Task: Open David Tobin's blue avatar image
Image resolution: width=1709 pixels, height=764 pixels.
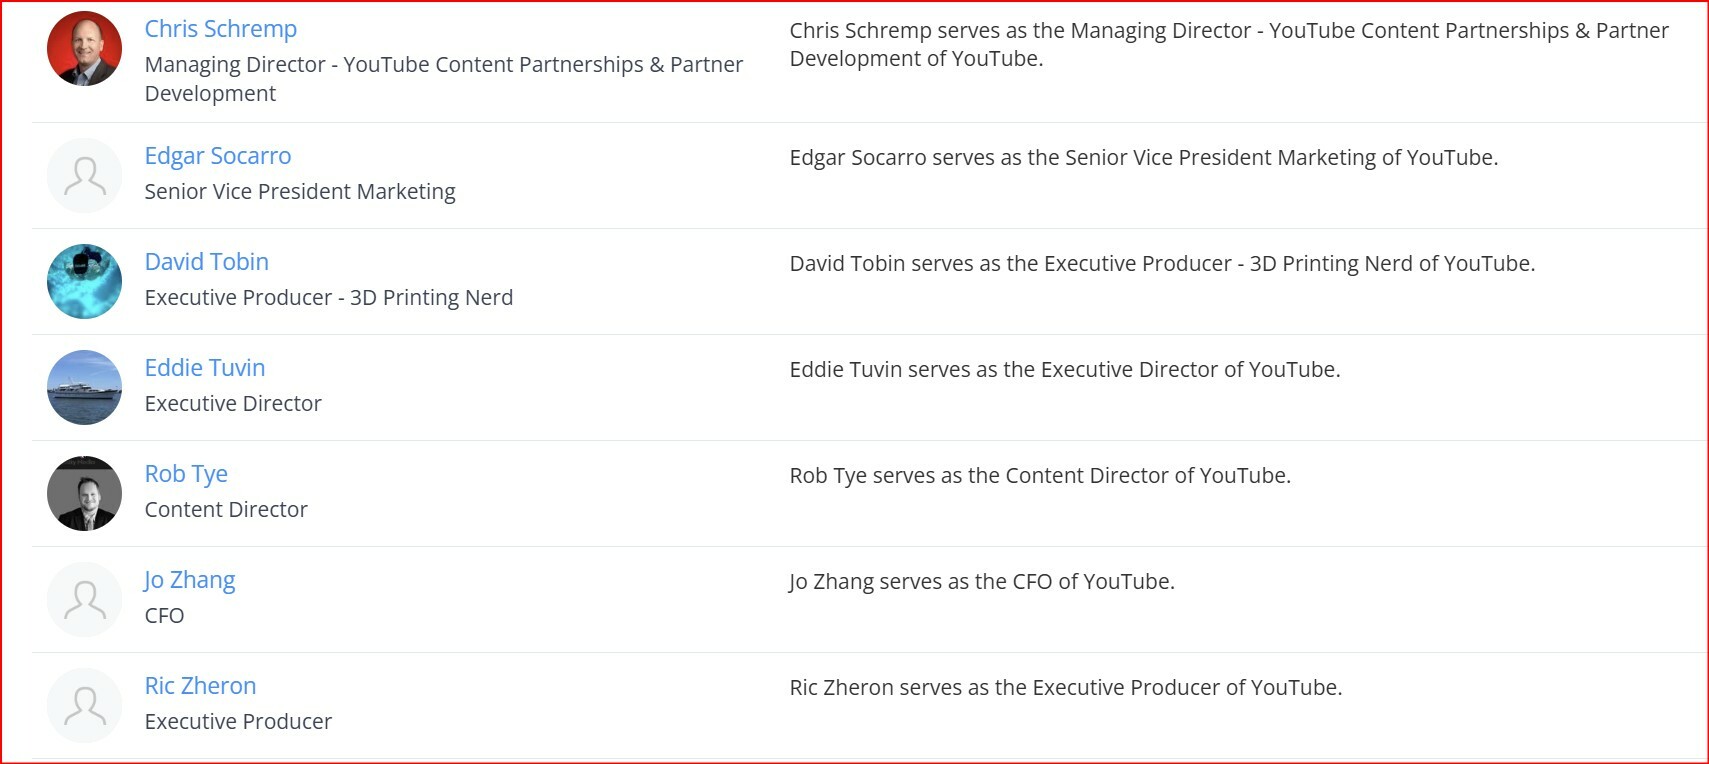Action: pos(84,282)
